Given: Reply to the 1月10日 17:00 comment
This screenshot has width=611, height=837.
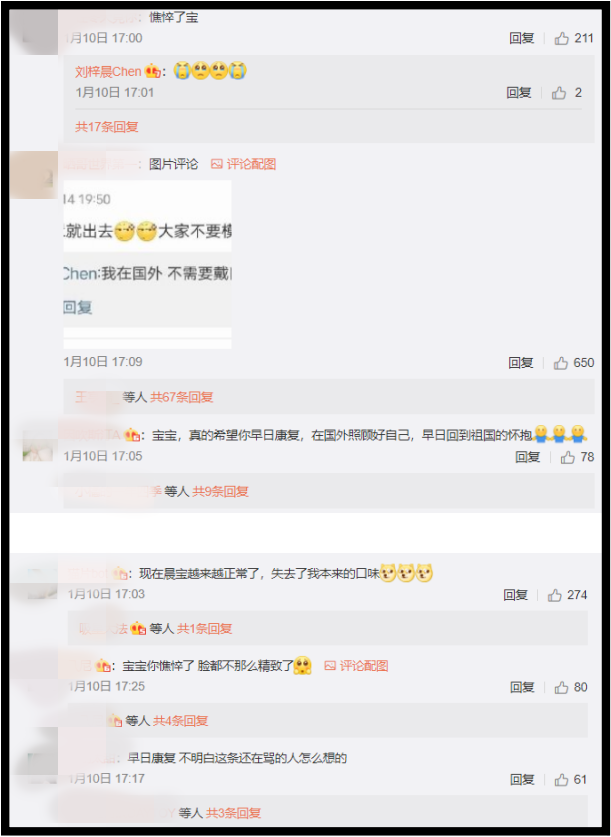Looking at the screenshot, I should pos(521,38).
